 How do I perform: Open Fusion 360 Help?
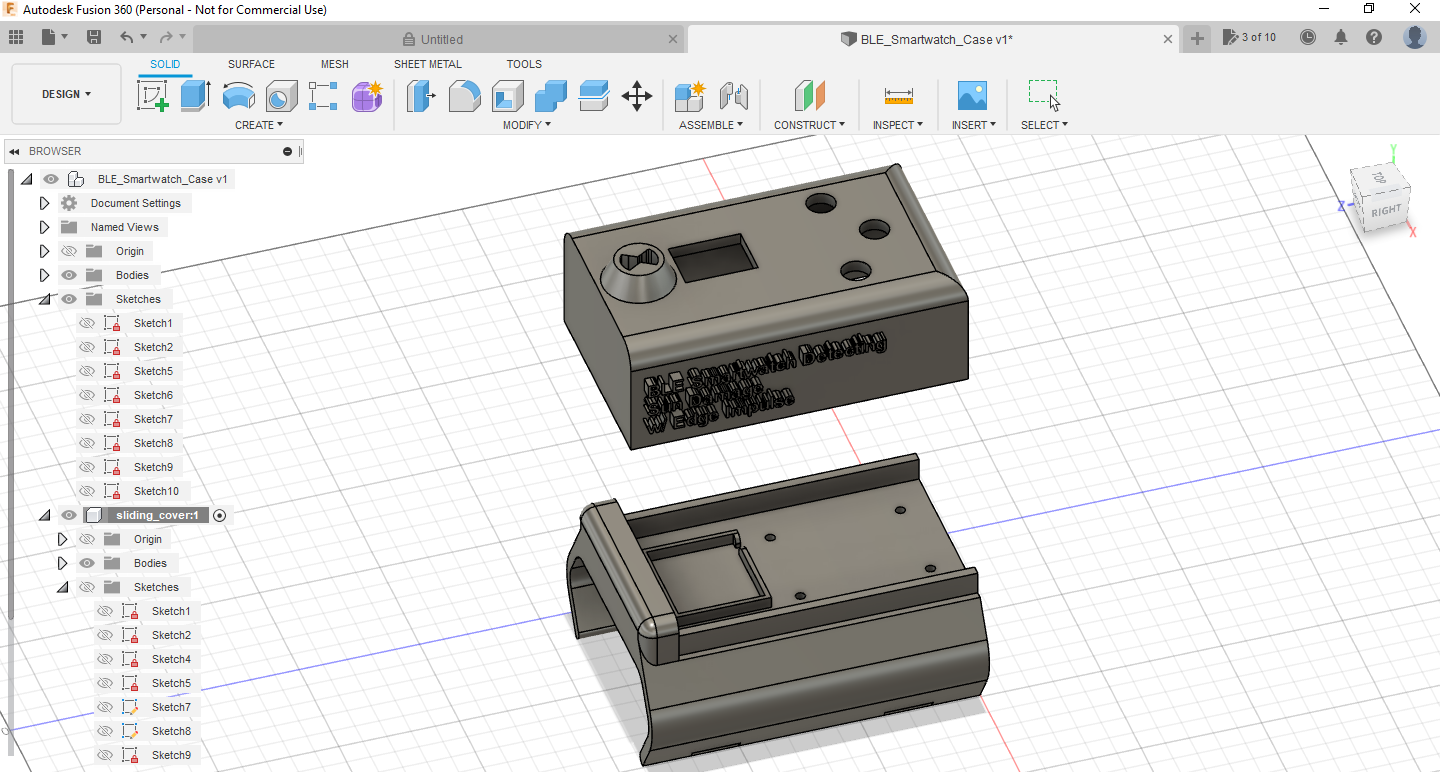pos(1374,36)
